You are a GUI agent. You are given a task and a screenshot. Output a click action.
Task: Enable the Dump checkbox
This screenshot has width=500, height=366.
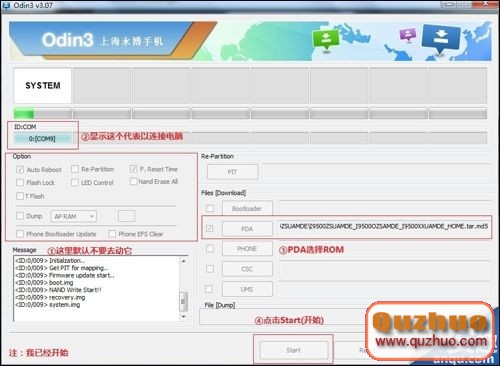pyautogui.click(x=20, y=216)
